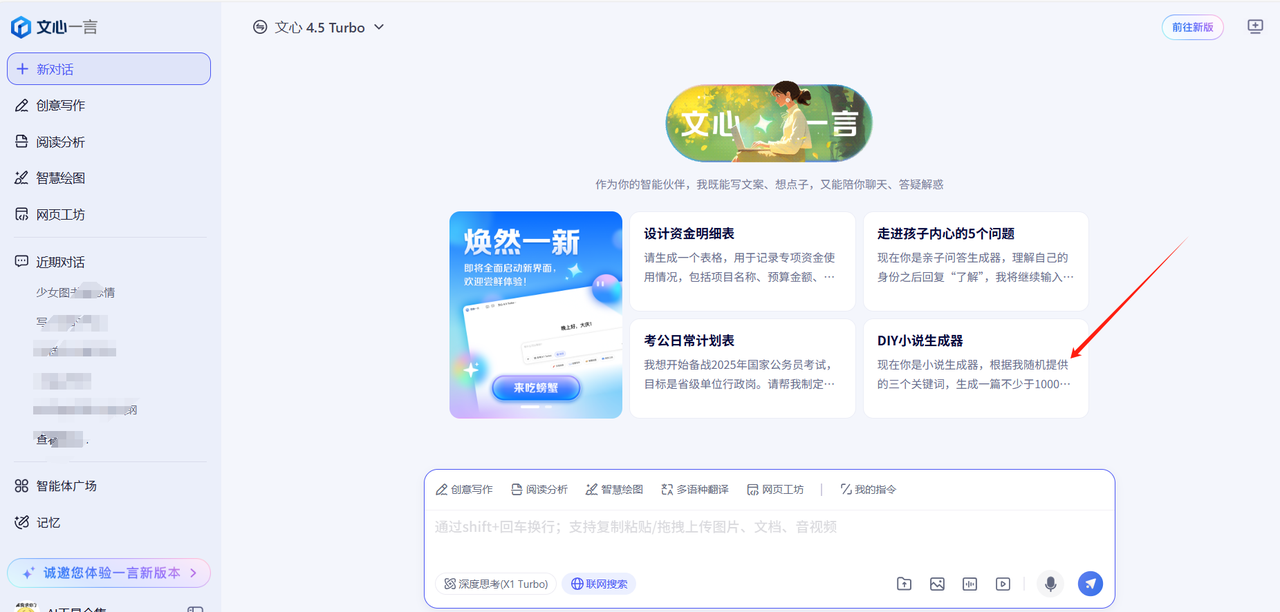Click the 近期对话 chat bubble icon

[x=21, y=262]
